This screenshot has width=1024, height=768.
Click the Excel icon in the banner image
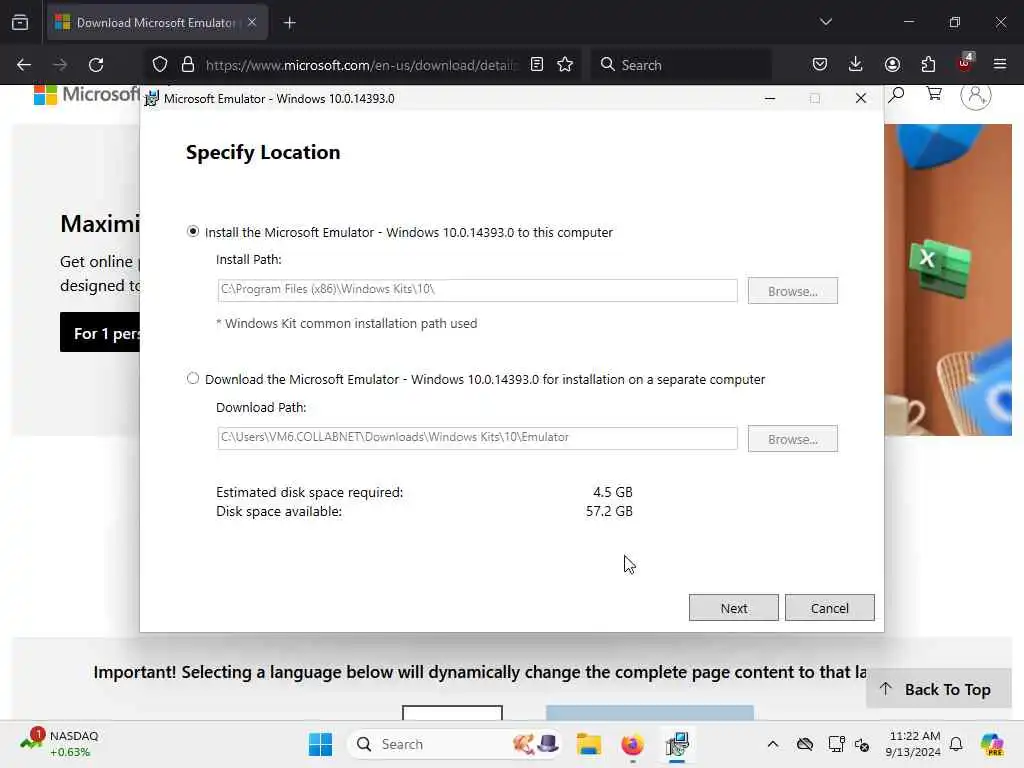(939, 268)
